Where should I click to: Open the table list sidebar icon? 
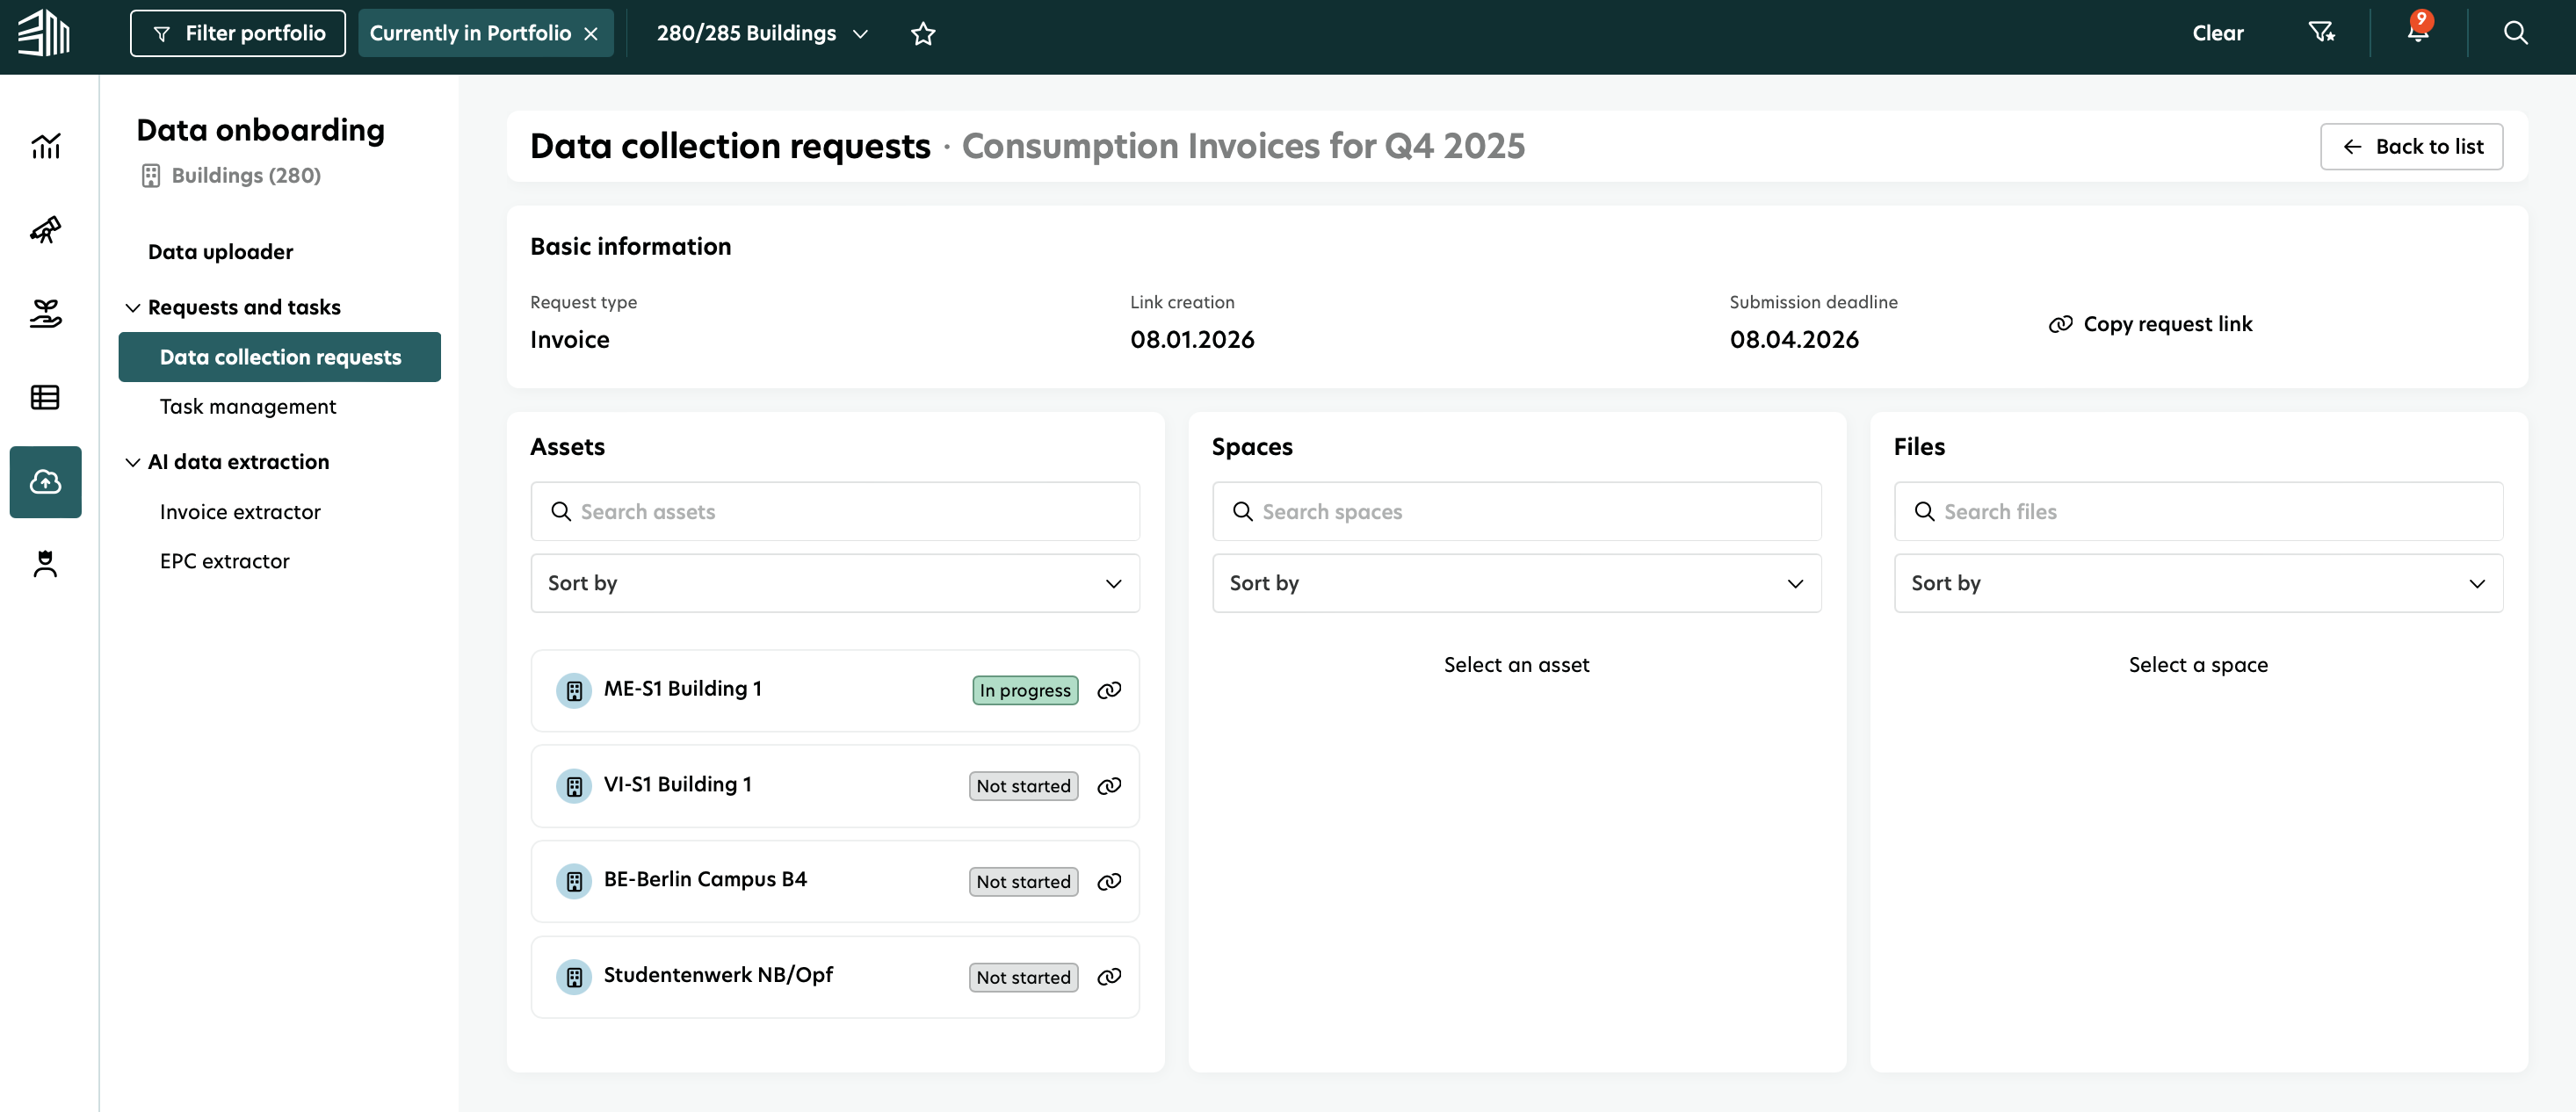pos(45,397)
